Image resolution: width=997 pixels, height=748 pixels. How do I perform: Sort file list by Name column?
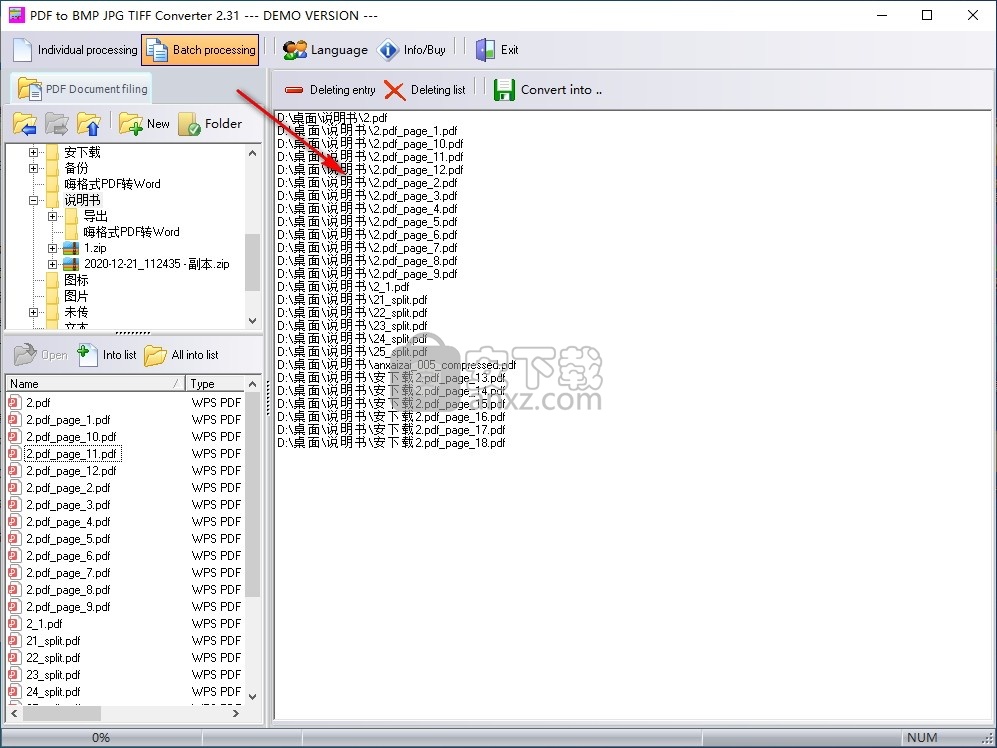95,384
